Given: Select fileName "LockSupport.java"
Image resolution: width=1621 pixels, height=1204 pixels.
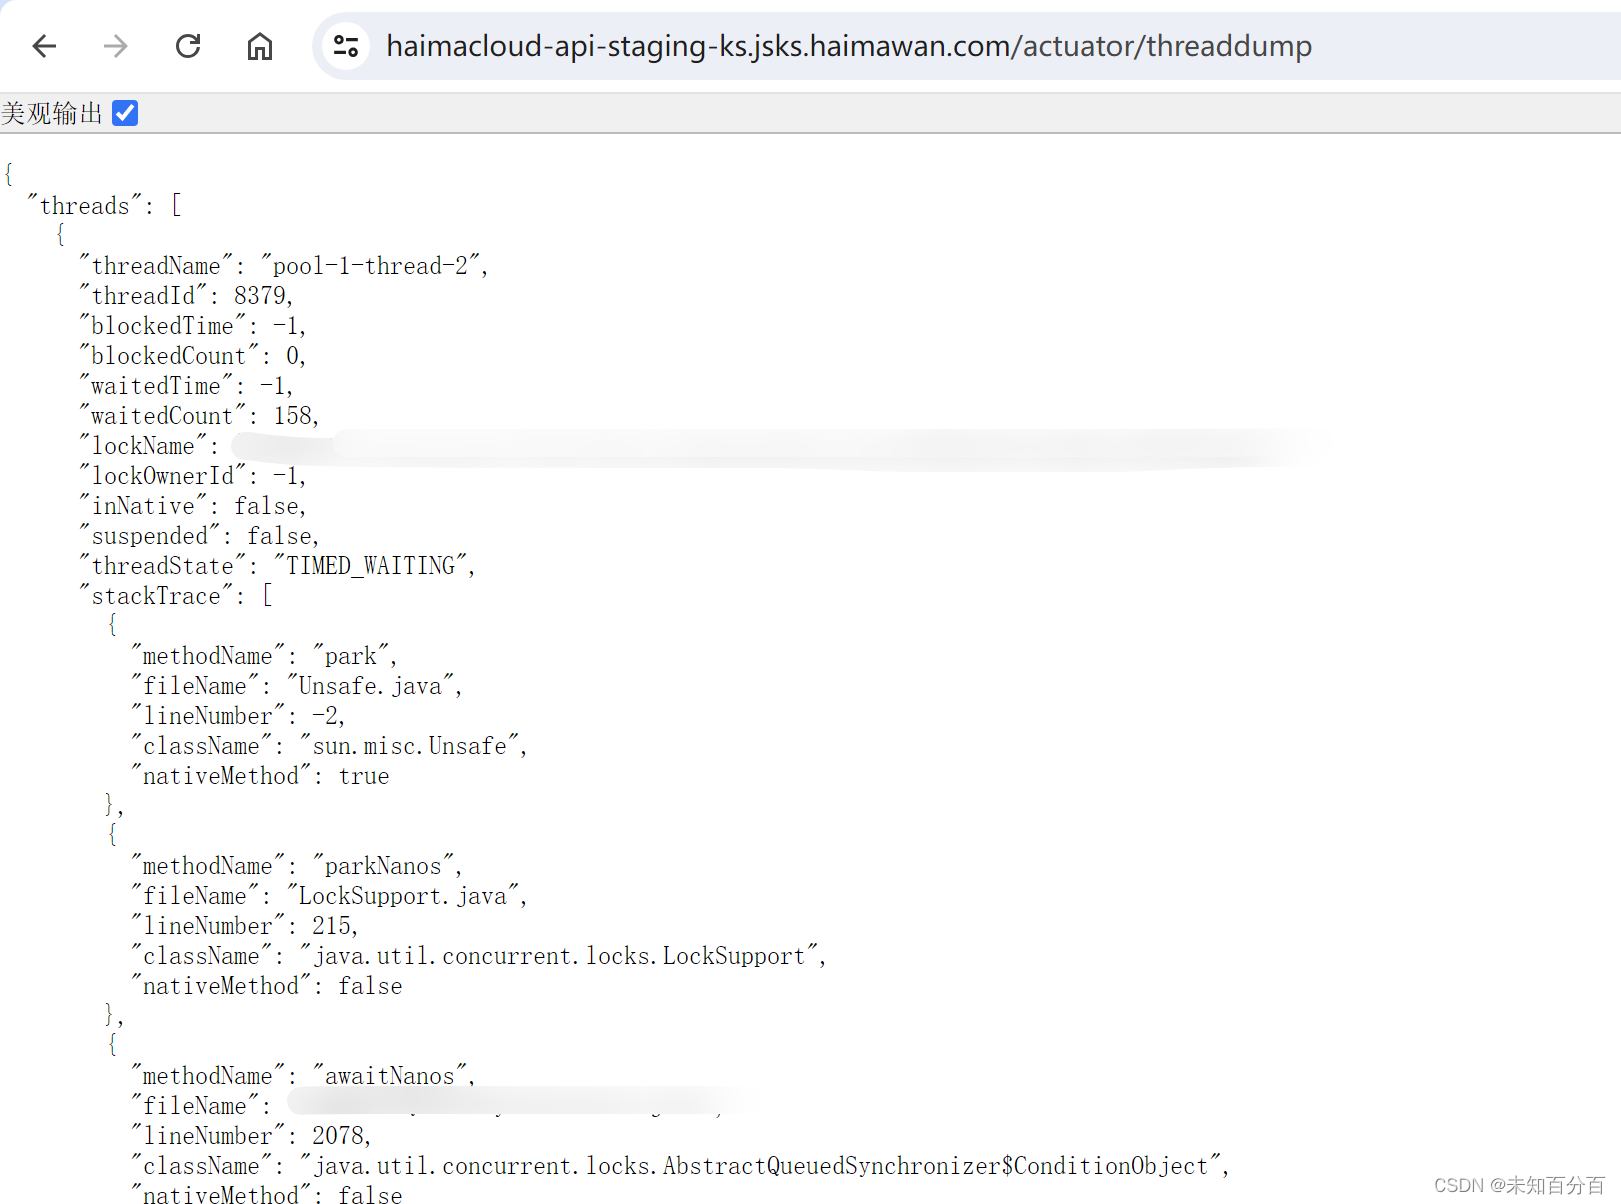Looking at the screenshot, I should [403, 896].
